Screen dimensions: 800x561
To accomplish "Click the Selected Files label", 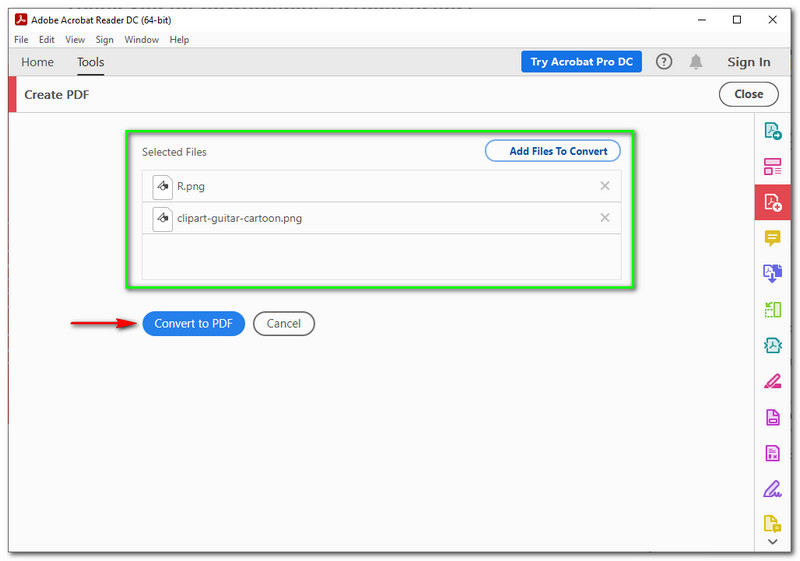I will pos(174,152).
